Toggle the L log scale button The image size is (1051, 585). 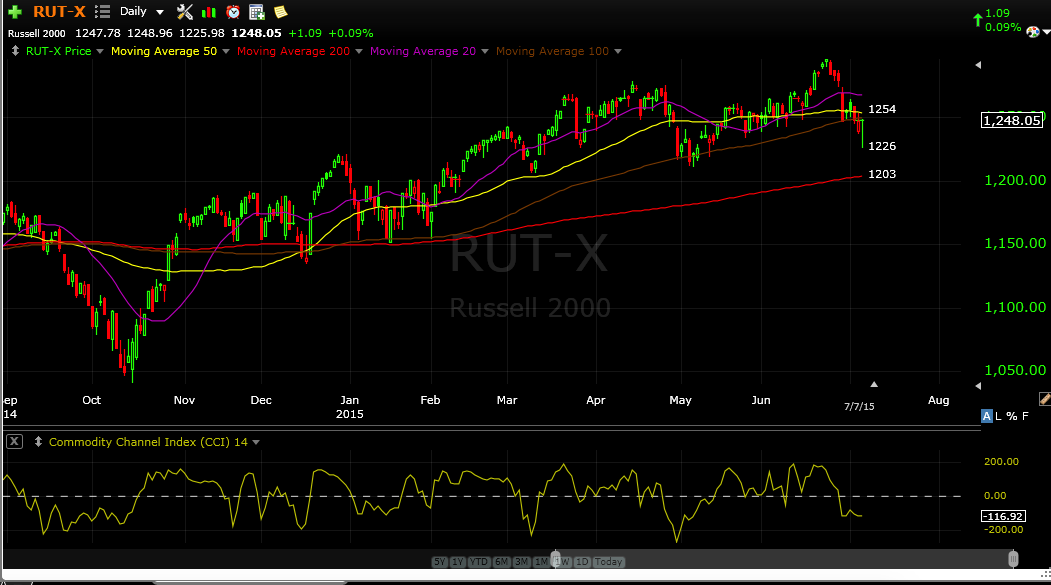pos(998,416)
